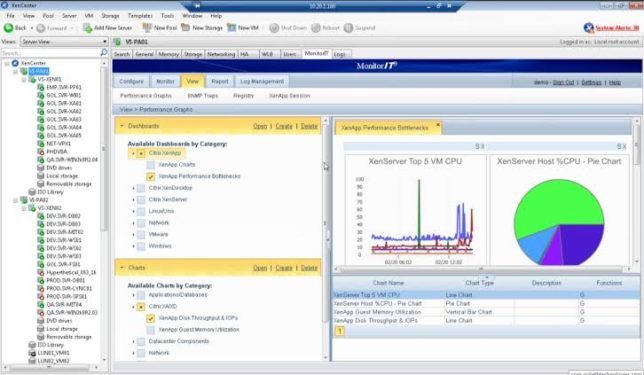Select the VS-XEN01 server icon
The height and width of the screenshot is (375, 644).
(32, 79)
